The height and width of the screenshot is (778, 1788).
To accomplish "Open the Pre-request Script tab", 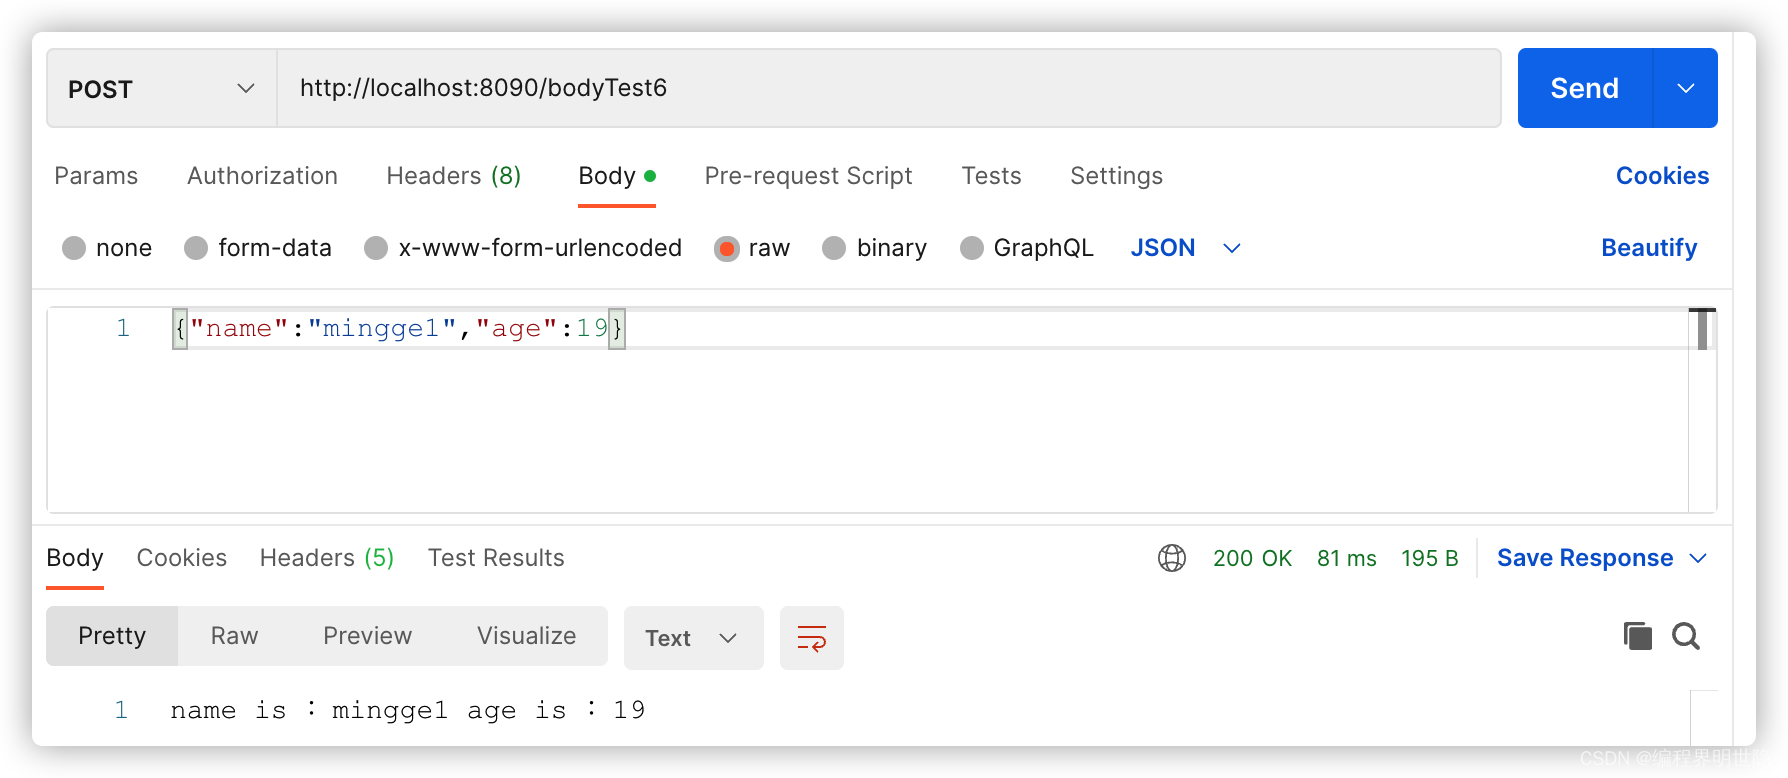I will tap(808, 176).
